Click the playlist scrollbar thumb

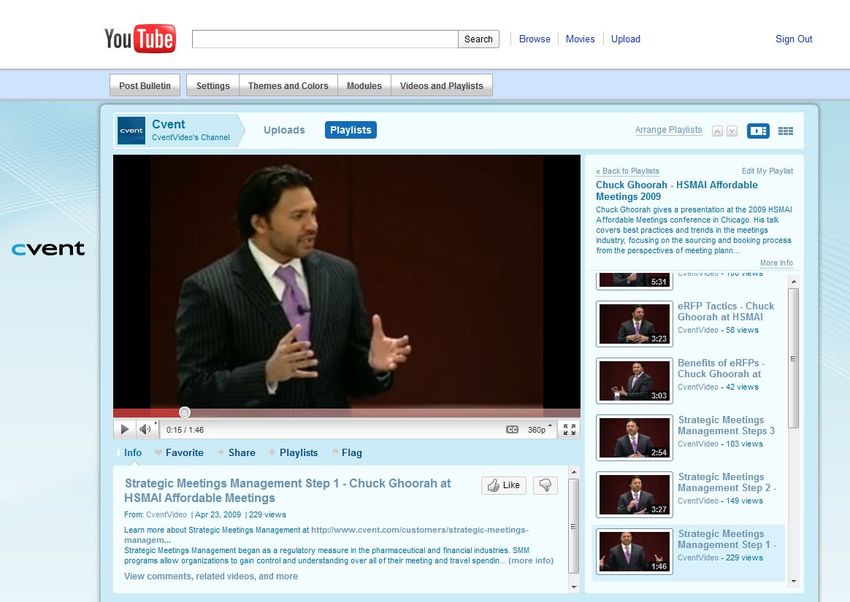click(x=794, y=358)
